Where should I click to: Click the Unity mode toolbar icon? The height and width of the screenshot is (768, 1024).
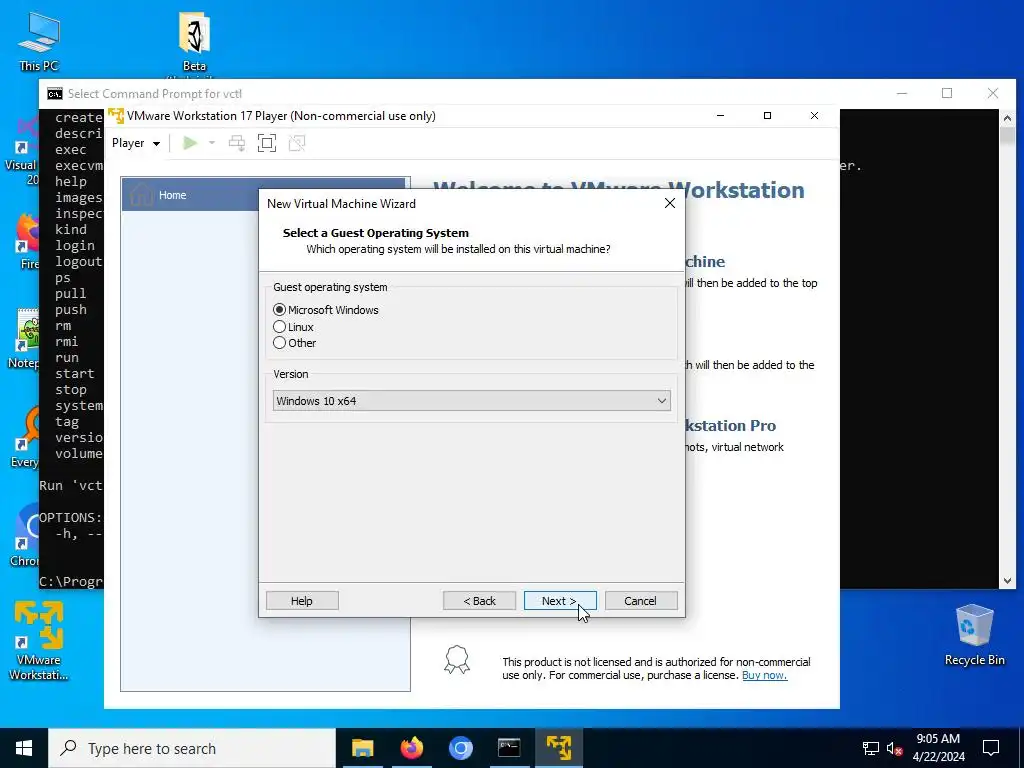pos(297,143)
